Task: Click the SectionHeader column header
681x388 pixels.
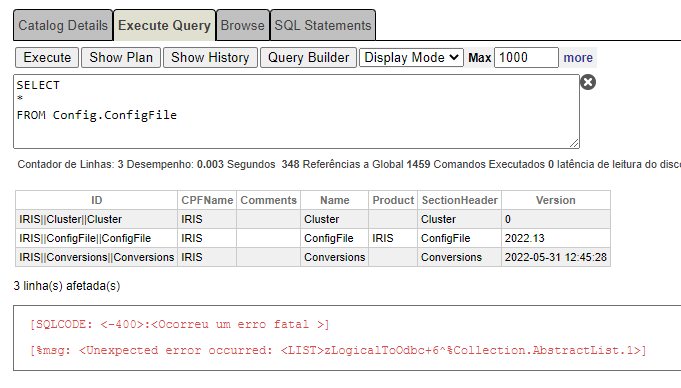Action: click(x=460, y=200)
